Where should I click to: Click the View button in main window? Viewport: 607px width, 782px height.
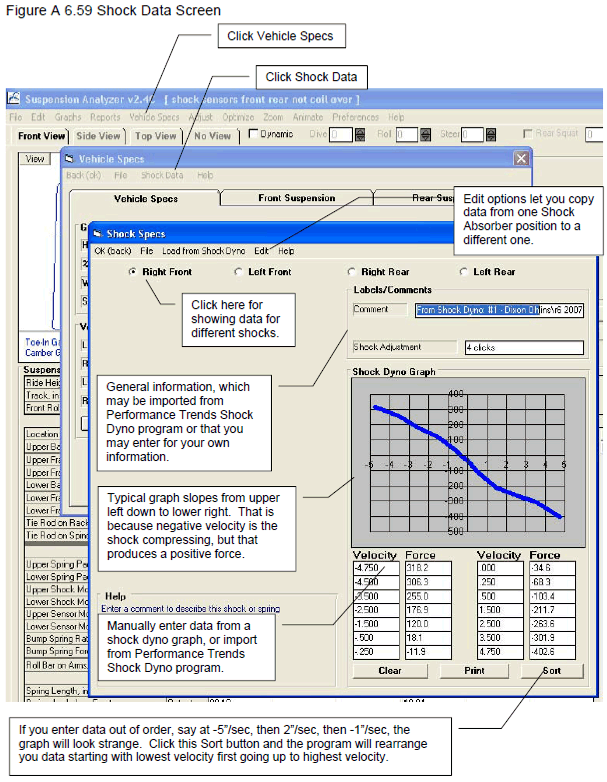[x=35, y=159]
